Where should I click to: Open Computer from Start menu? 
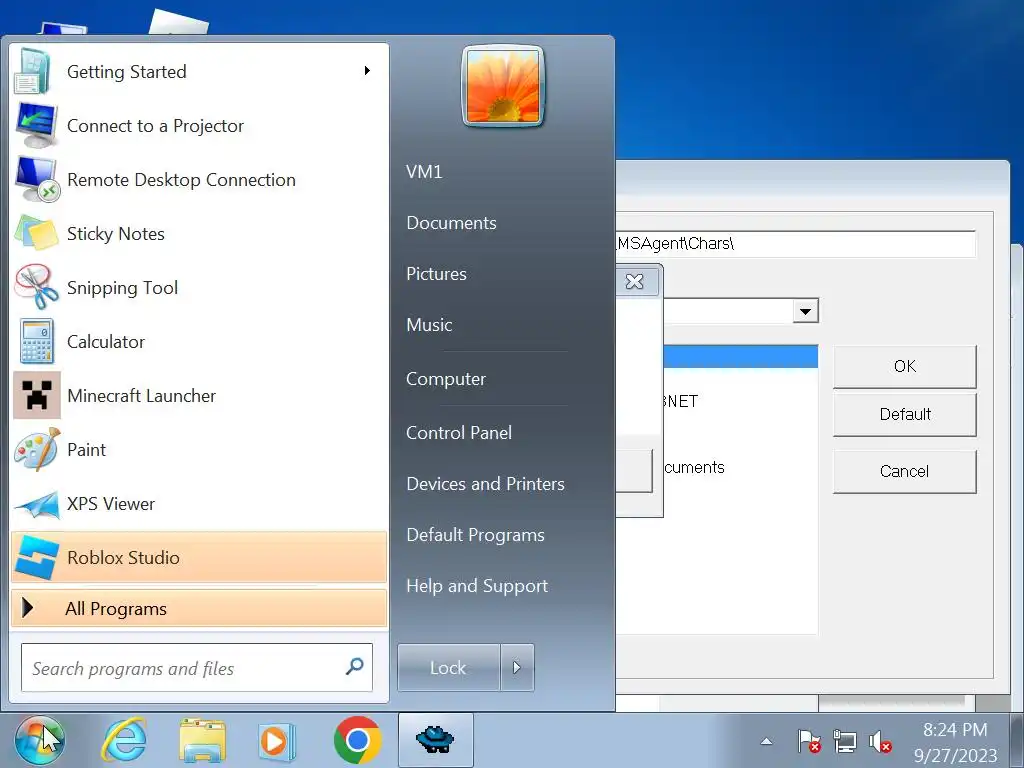coord(446,379)
